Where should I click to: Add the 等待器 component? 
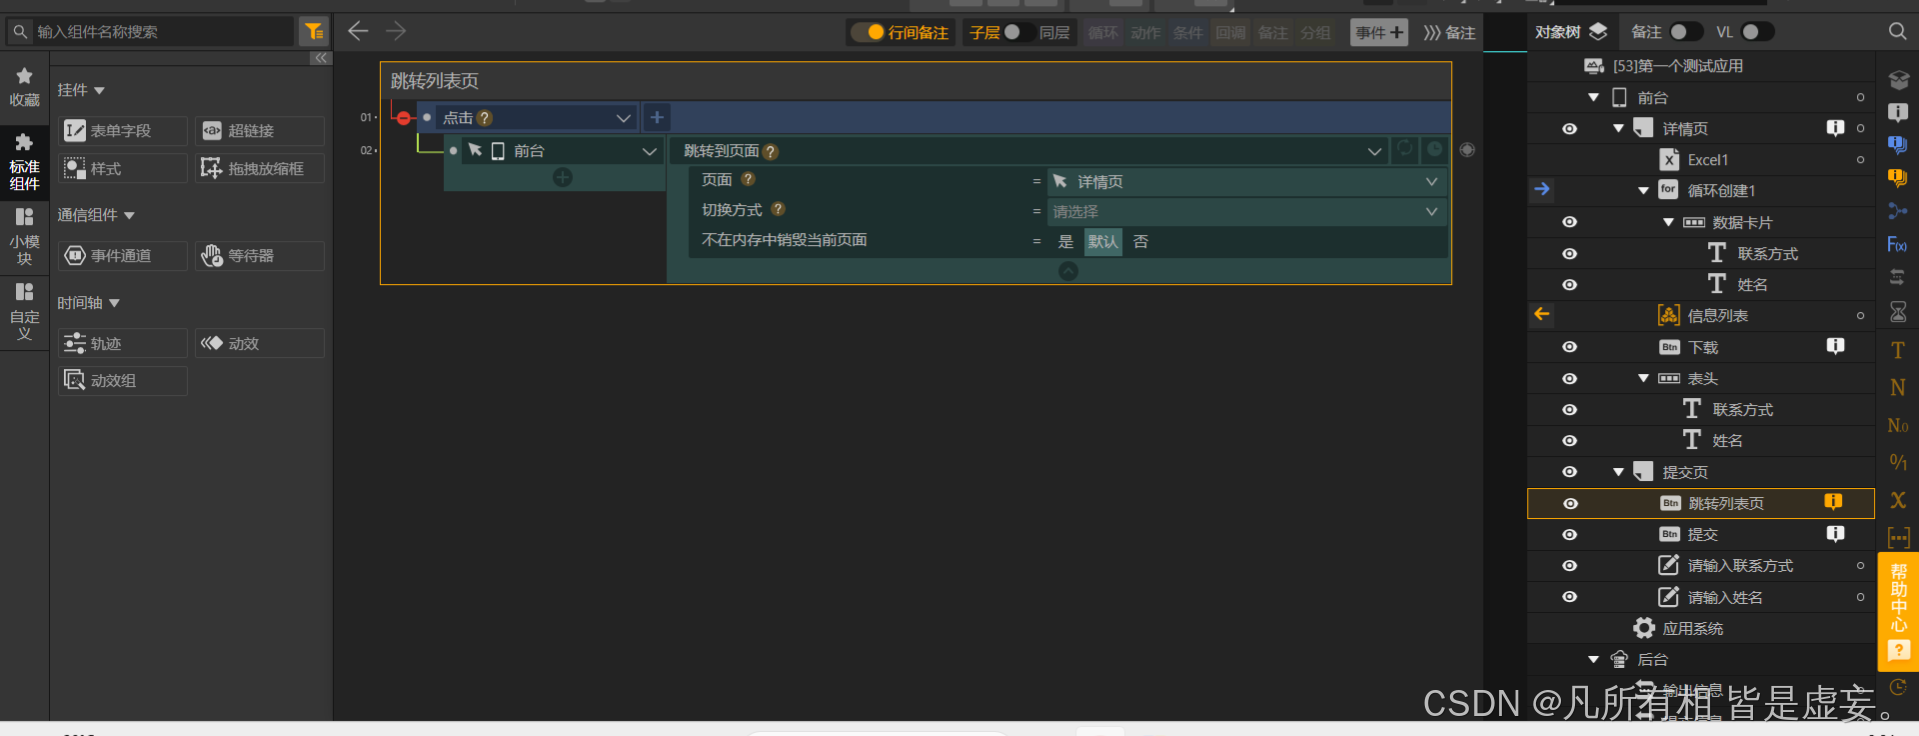tap(260, 256)
